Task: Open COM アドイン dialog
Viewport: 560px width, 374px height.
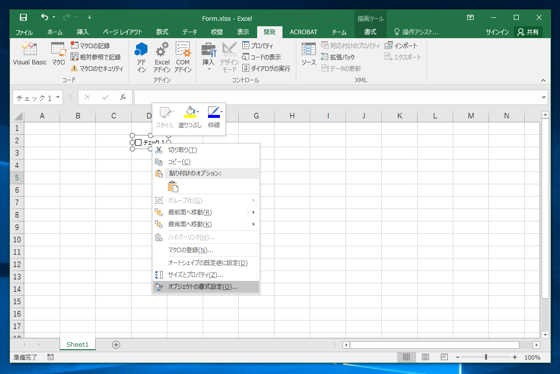Action: coord(183,56)
